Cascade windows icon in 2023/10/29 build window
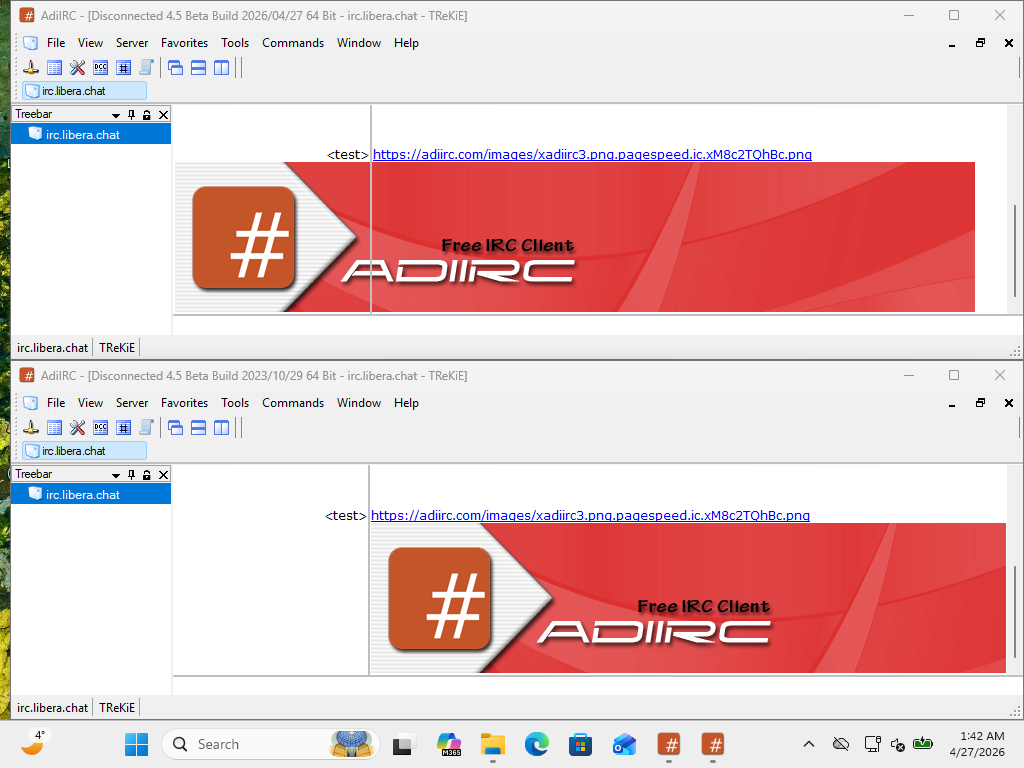This screenshot has width=1024, height=768. coord(175,428)
